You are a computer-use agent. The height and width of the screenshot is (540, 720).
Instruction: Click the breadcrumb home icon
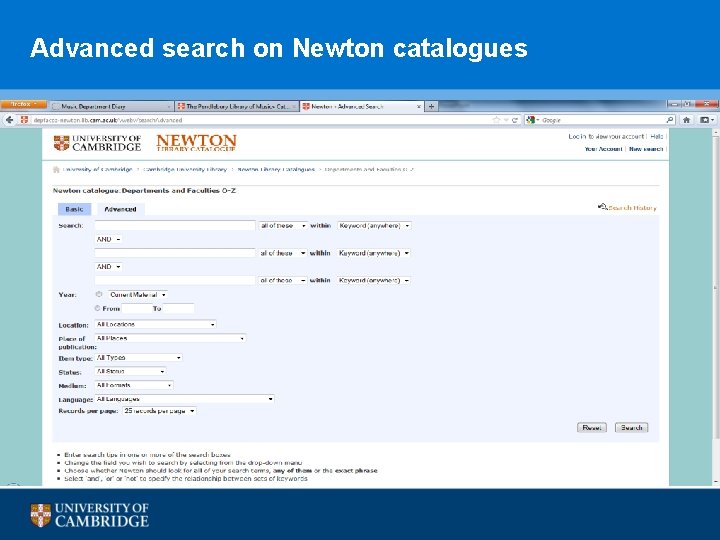pos(56,169)
